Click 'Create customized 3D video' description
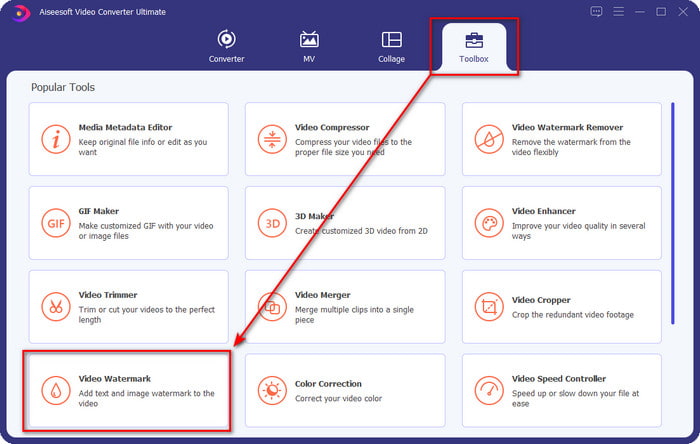The height and width of the screenshot is (444, 700). point(361,231)
